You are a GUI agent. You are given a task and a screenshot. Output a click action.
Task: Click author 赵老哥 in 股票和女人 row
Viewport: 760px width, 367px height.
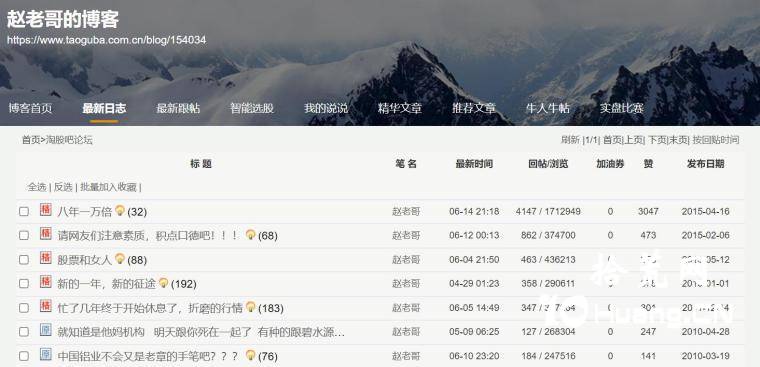click(406, 260)
